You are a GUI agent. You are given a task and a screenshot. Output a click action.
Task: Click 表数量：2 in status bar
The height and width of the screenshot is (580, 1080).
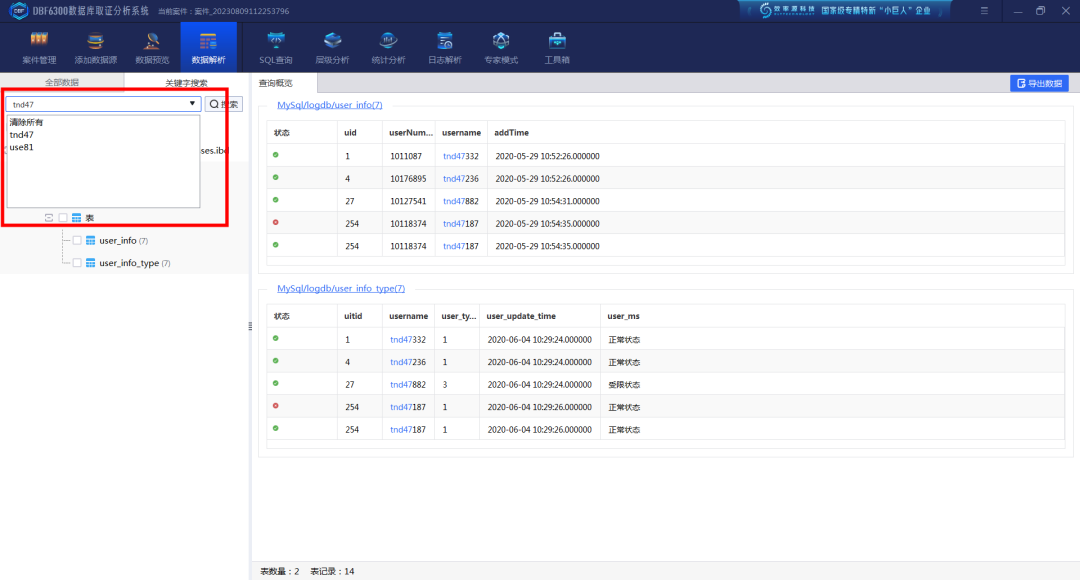(x=280, y=572)
